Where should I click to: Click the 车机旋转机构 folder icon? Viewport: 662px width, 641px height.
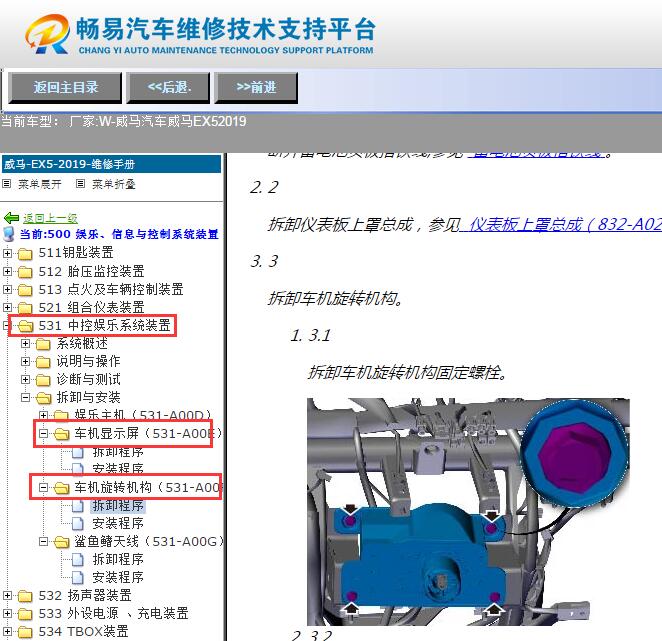(62, 488)
